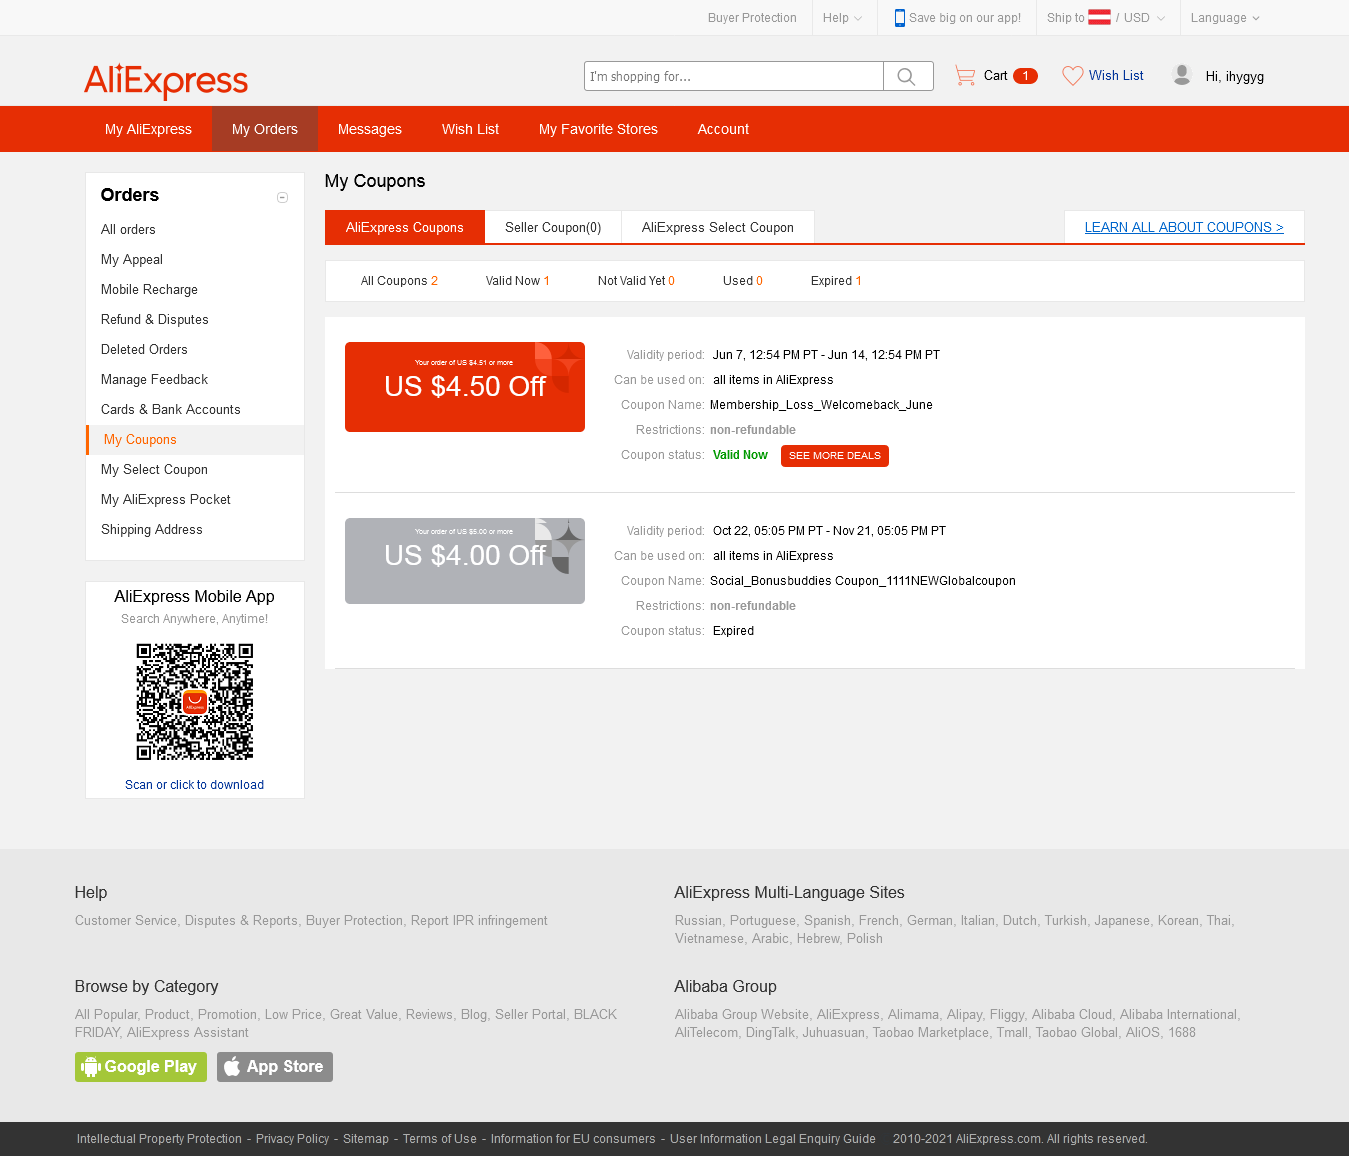Open the App Store badge
The image size is (1349, 1156).
point(275,1067)
